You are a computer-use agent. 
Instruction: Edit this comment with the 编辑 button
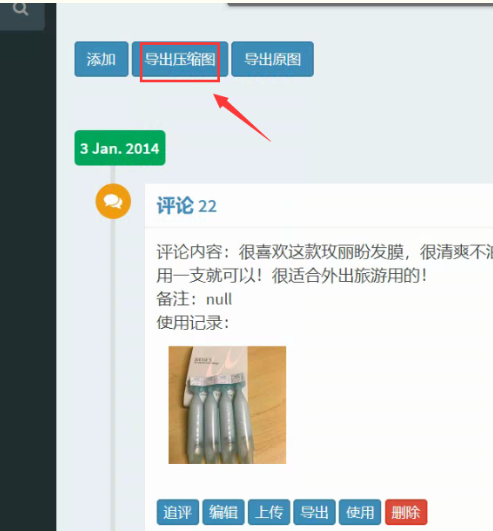pos(223,512)
